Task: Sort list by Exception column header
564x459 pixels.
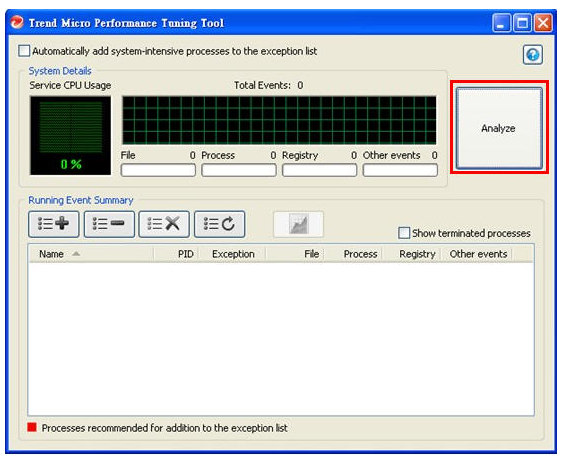Action: tap(232, 254)
